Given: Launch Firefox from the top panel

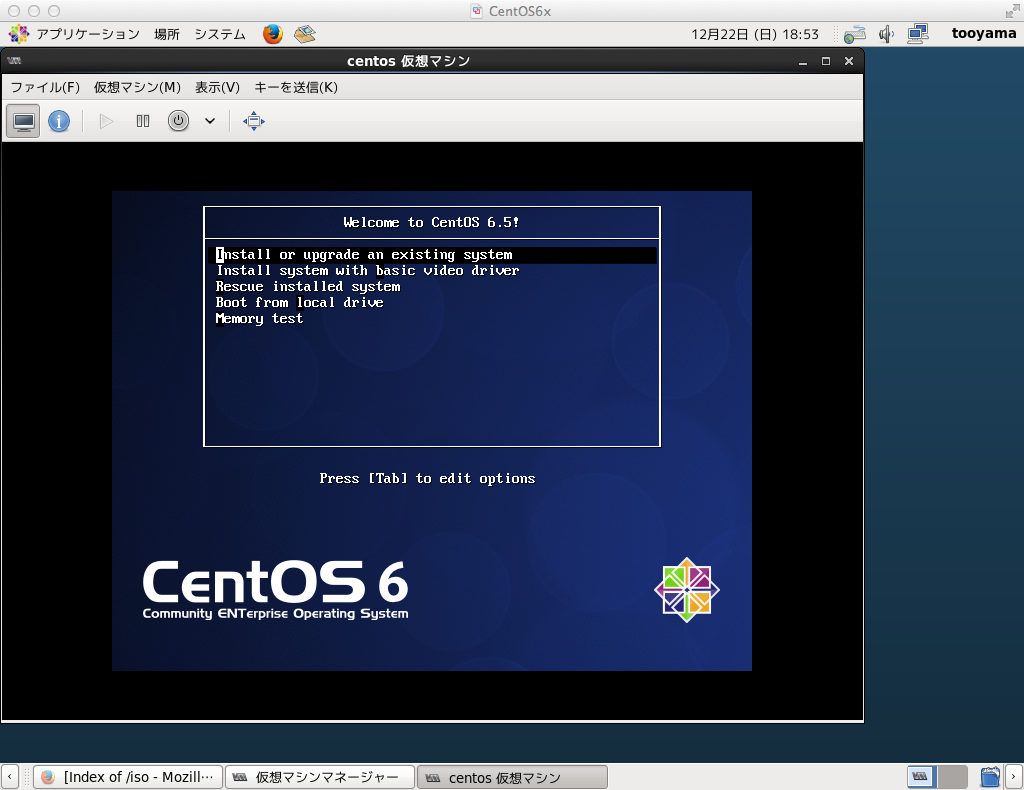Looking at the screenshot, I should click(x=272, y=34).
